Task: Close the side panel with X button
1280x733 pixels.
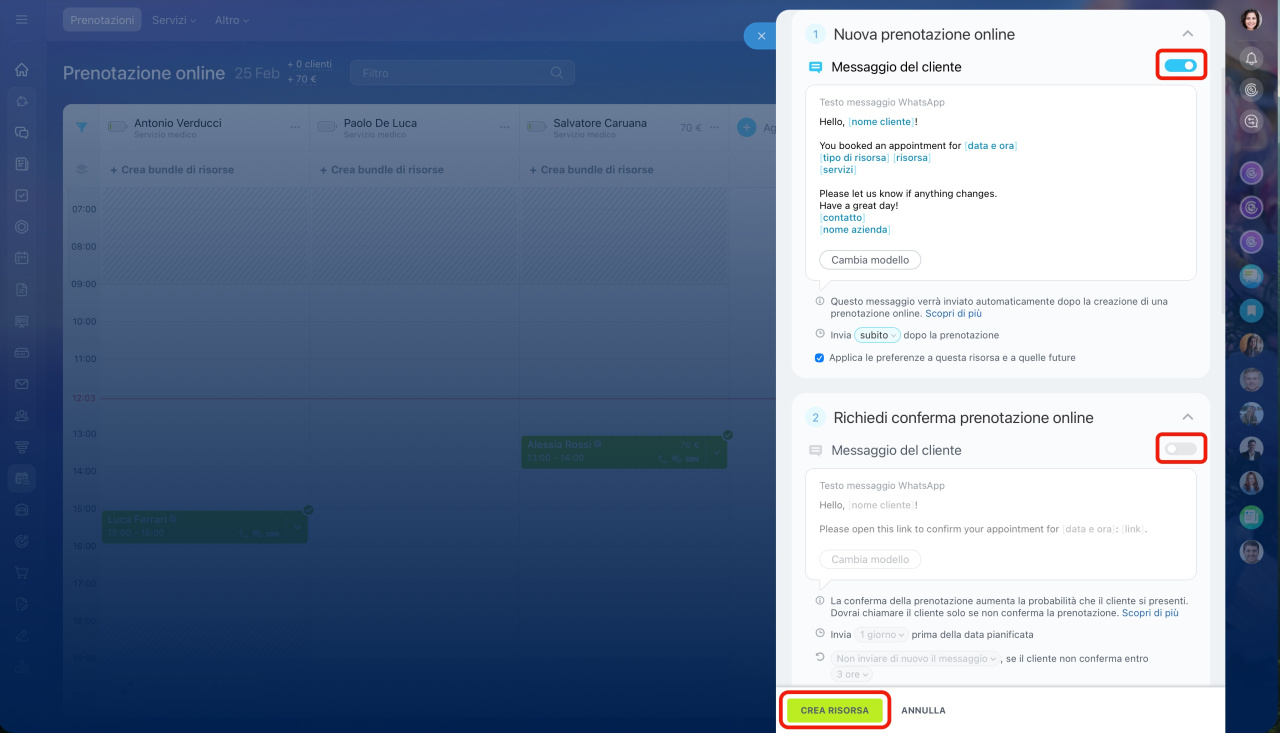Action: (760, 36)
